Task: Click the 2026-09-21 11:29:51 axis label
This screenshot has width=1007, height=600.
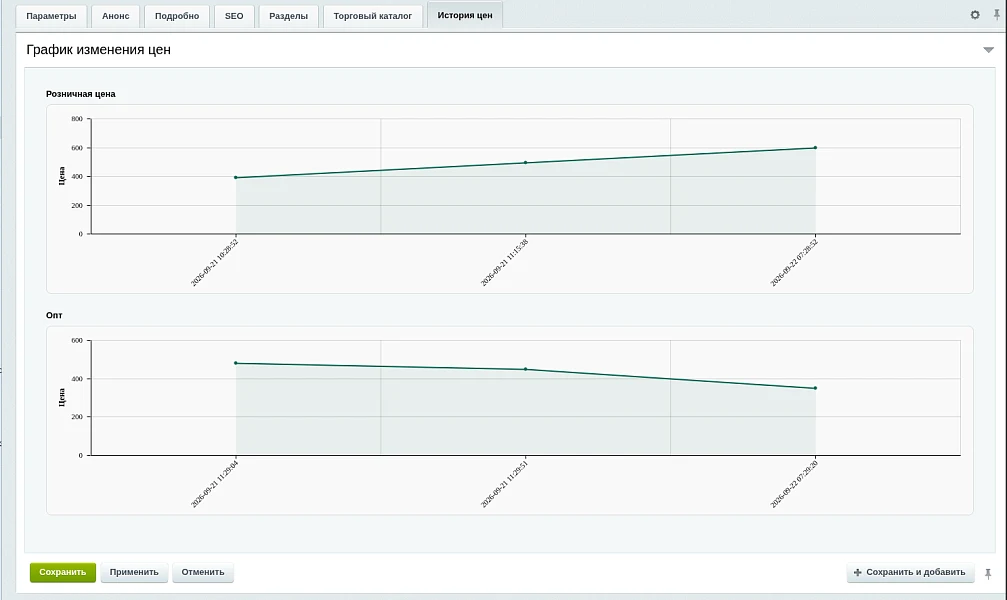Action: pos(505,483)
